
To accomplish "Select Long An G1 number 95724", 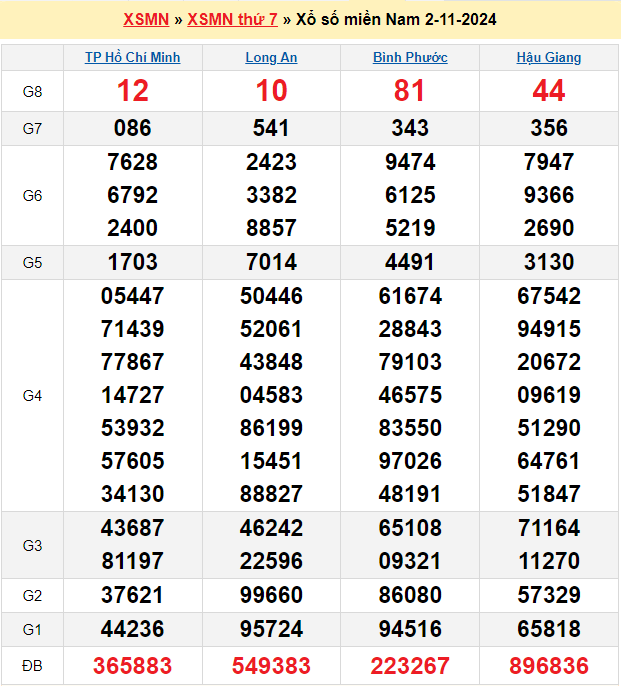I will pos(271,629).
